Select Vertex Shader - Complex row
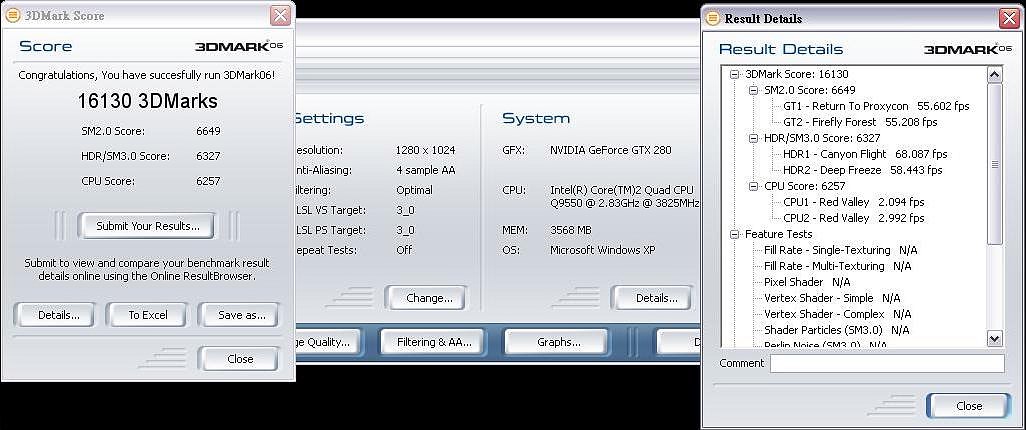Image resolution: width=1026 pixels, height=430 pixels. 837,314
